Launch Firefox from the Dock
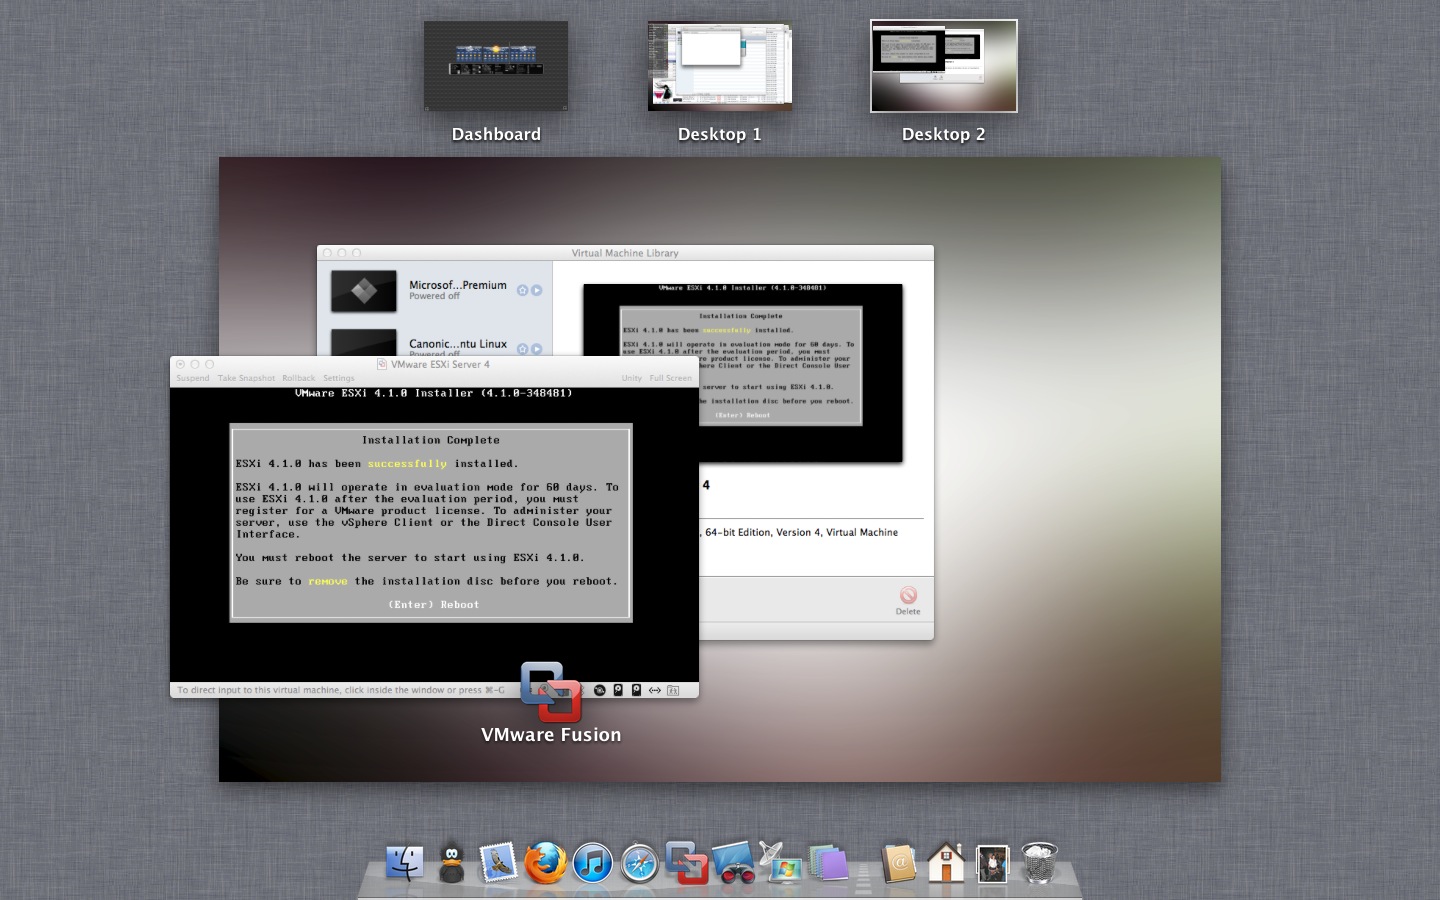 pos(545,863)
